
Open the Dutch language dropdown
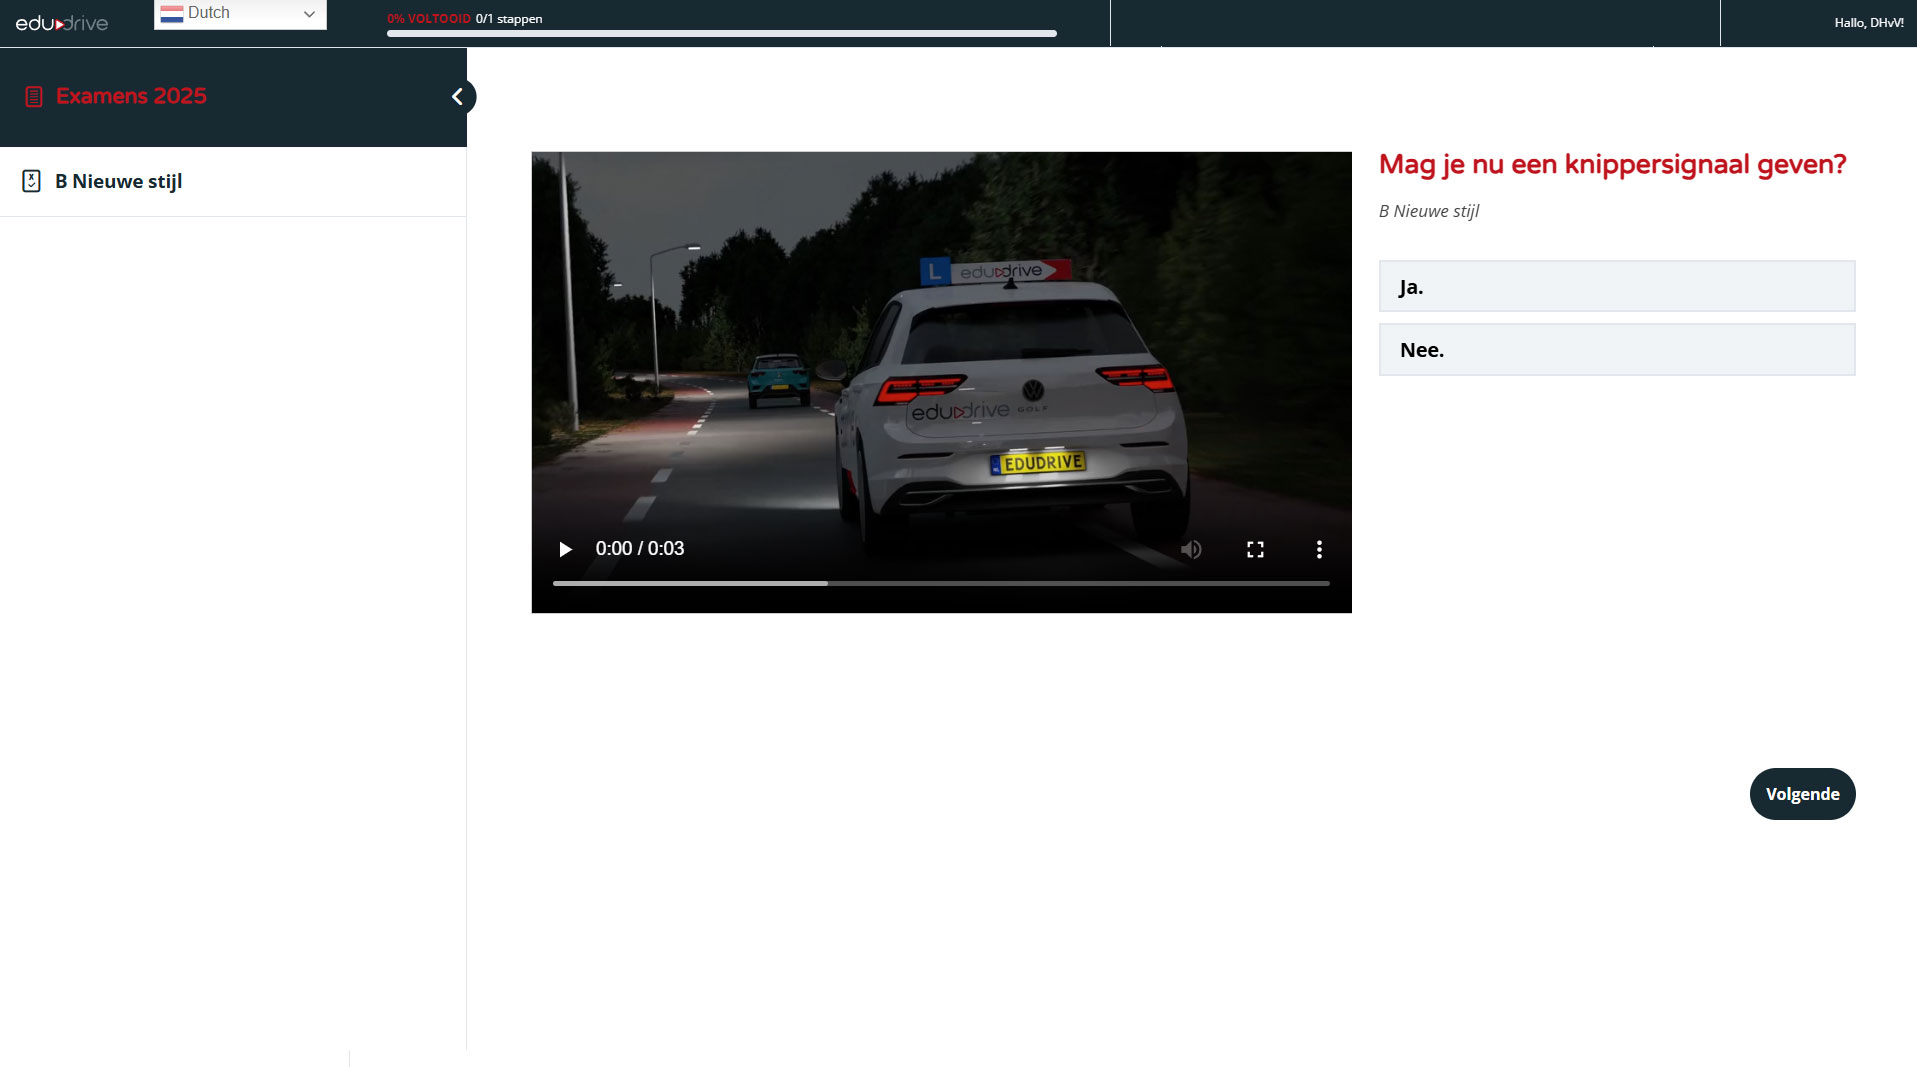[x=240, y=14]
